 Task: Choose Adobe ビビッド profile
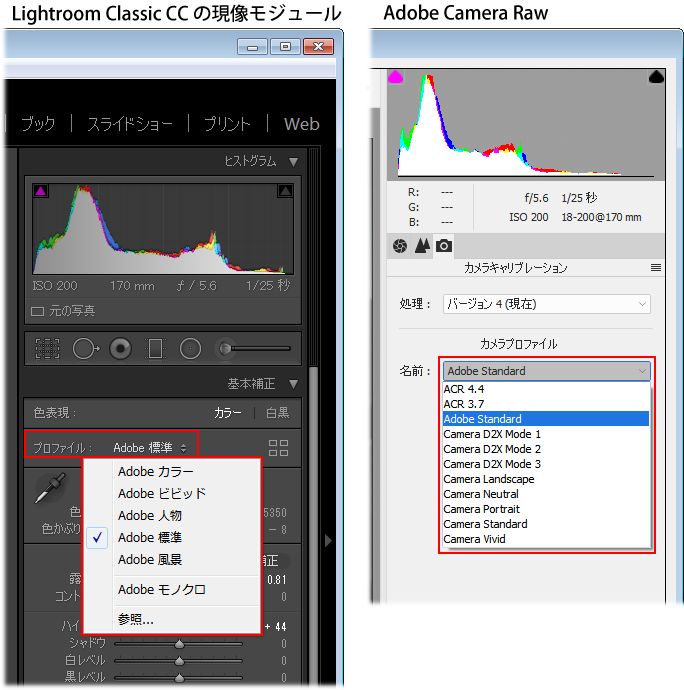pos(162,494)
